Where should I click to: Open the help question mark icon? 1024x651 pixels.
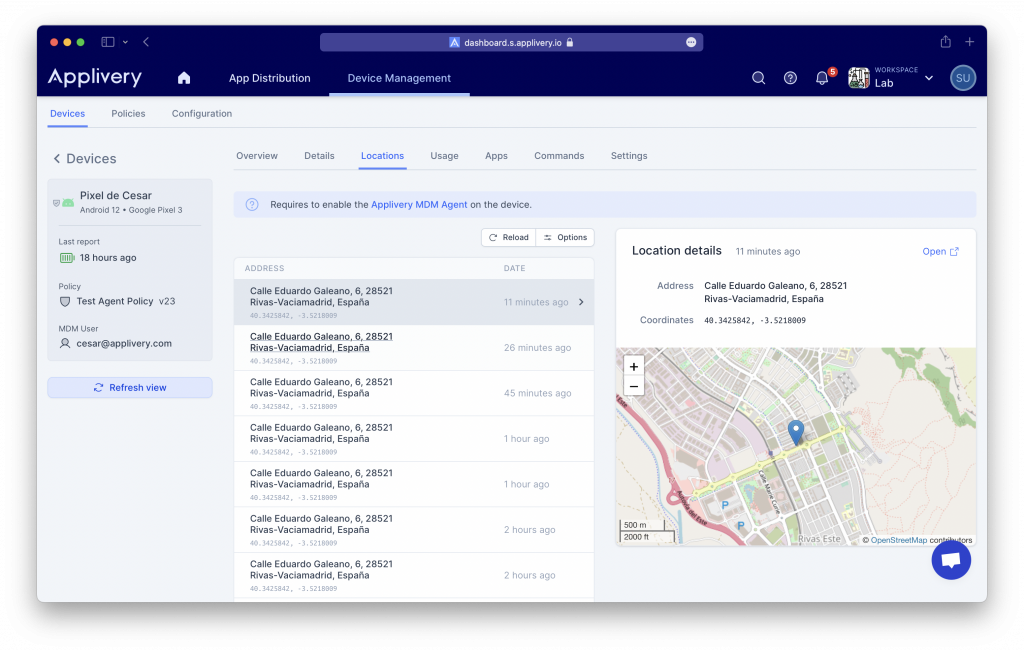point(790,78)
